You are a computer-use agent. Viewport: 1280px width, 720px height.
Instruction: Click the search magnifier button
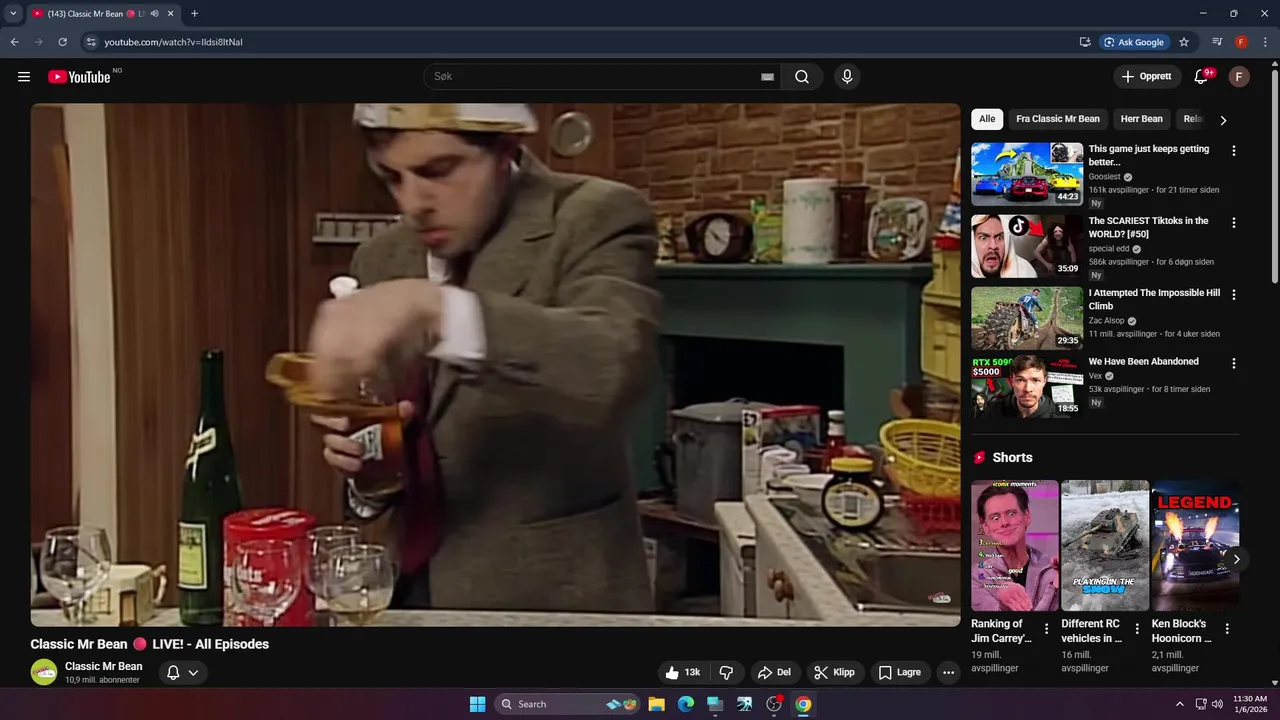(x=802, y=77)
